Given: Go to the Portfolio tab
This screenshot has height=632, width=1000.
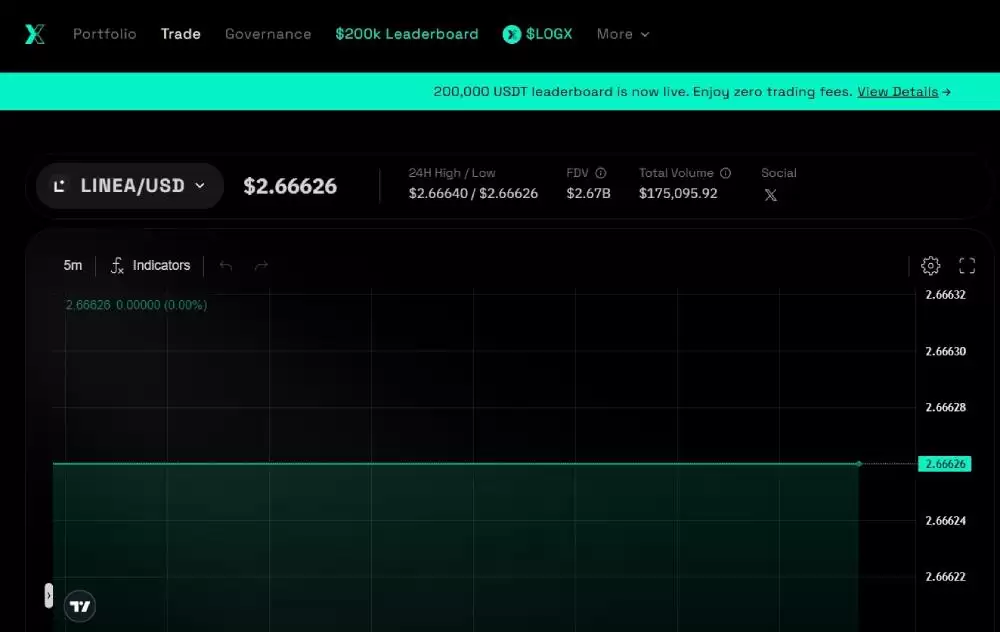Looking at the screenshot, I should click(x=104, y=34).
